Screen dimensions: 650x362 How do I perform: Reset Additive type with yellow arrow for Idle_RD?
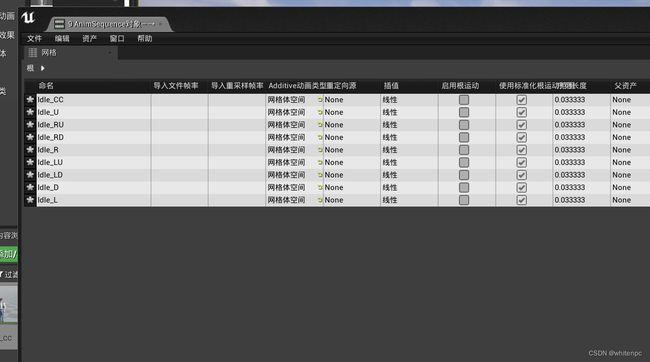click(x=320, y=137)
